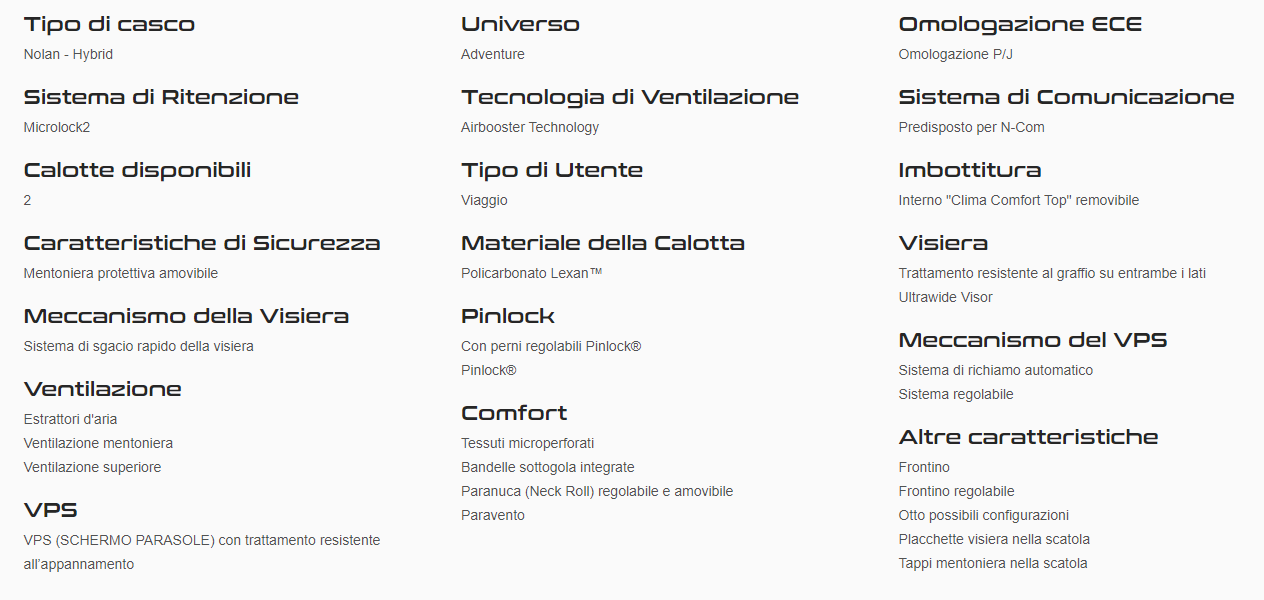Click the 'Ultrawide Visor' entry
The image size is (1264, 600).
(x=945, y=297)
